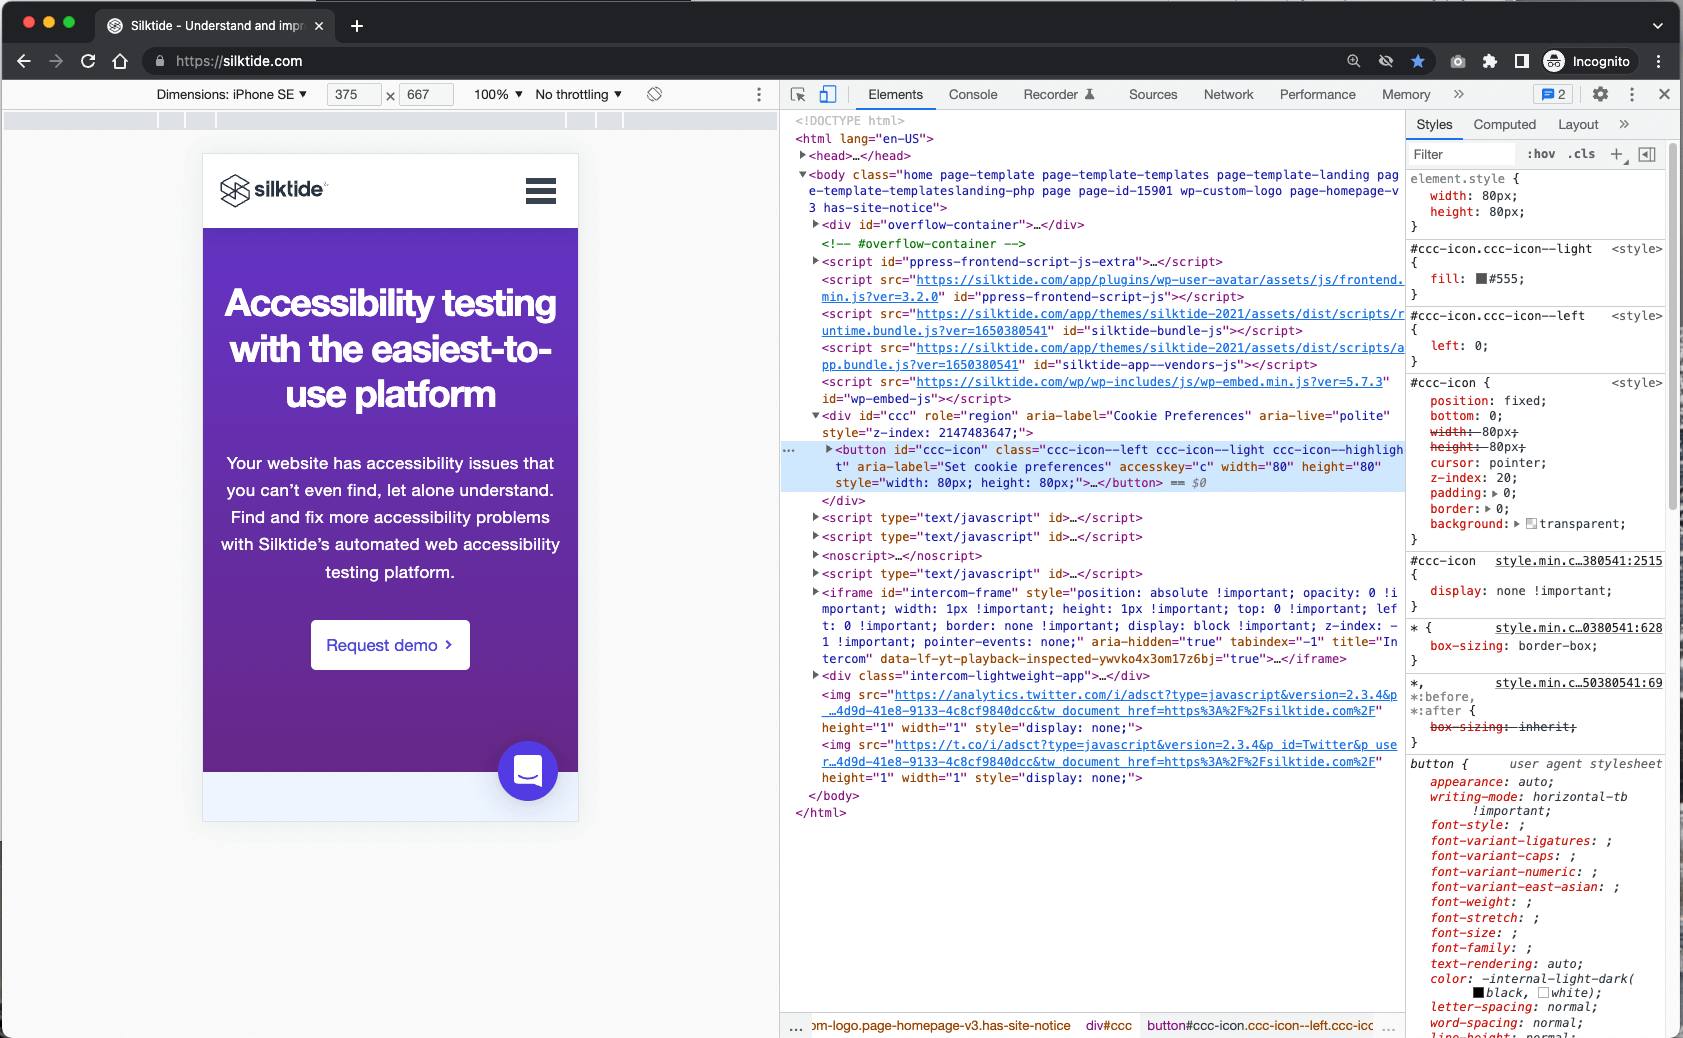Click the camera extension icon
The height and width of the screenshot is (1038, 1683).
coord(1458,61)
